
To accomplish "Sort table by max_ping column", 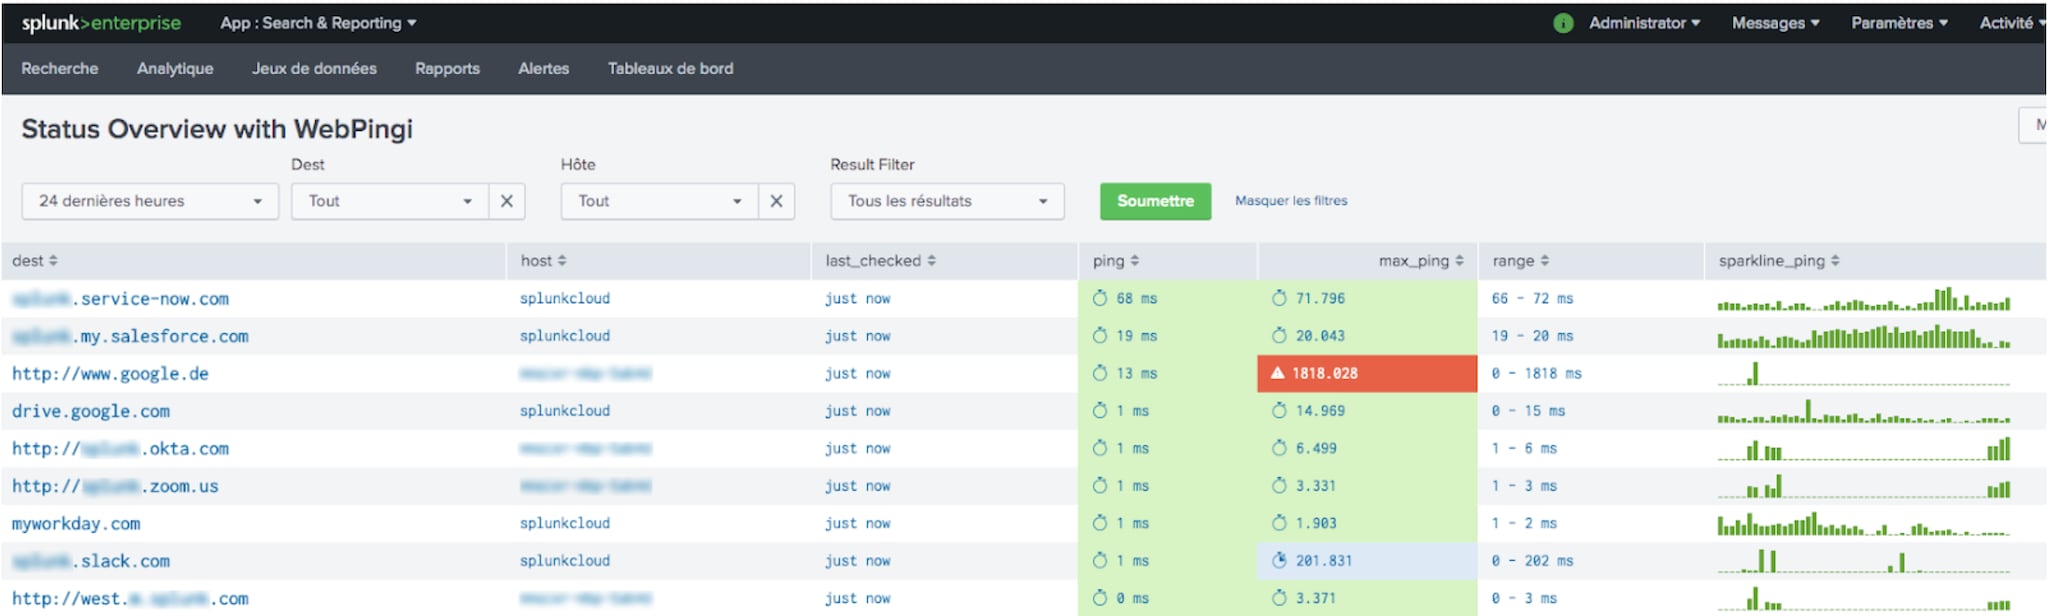I will [x=1421, y=261].
